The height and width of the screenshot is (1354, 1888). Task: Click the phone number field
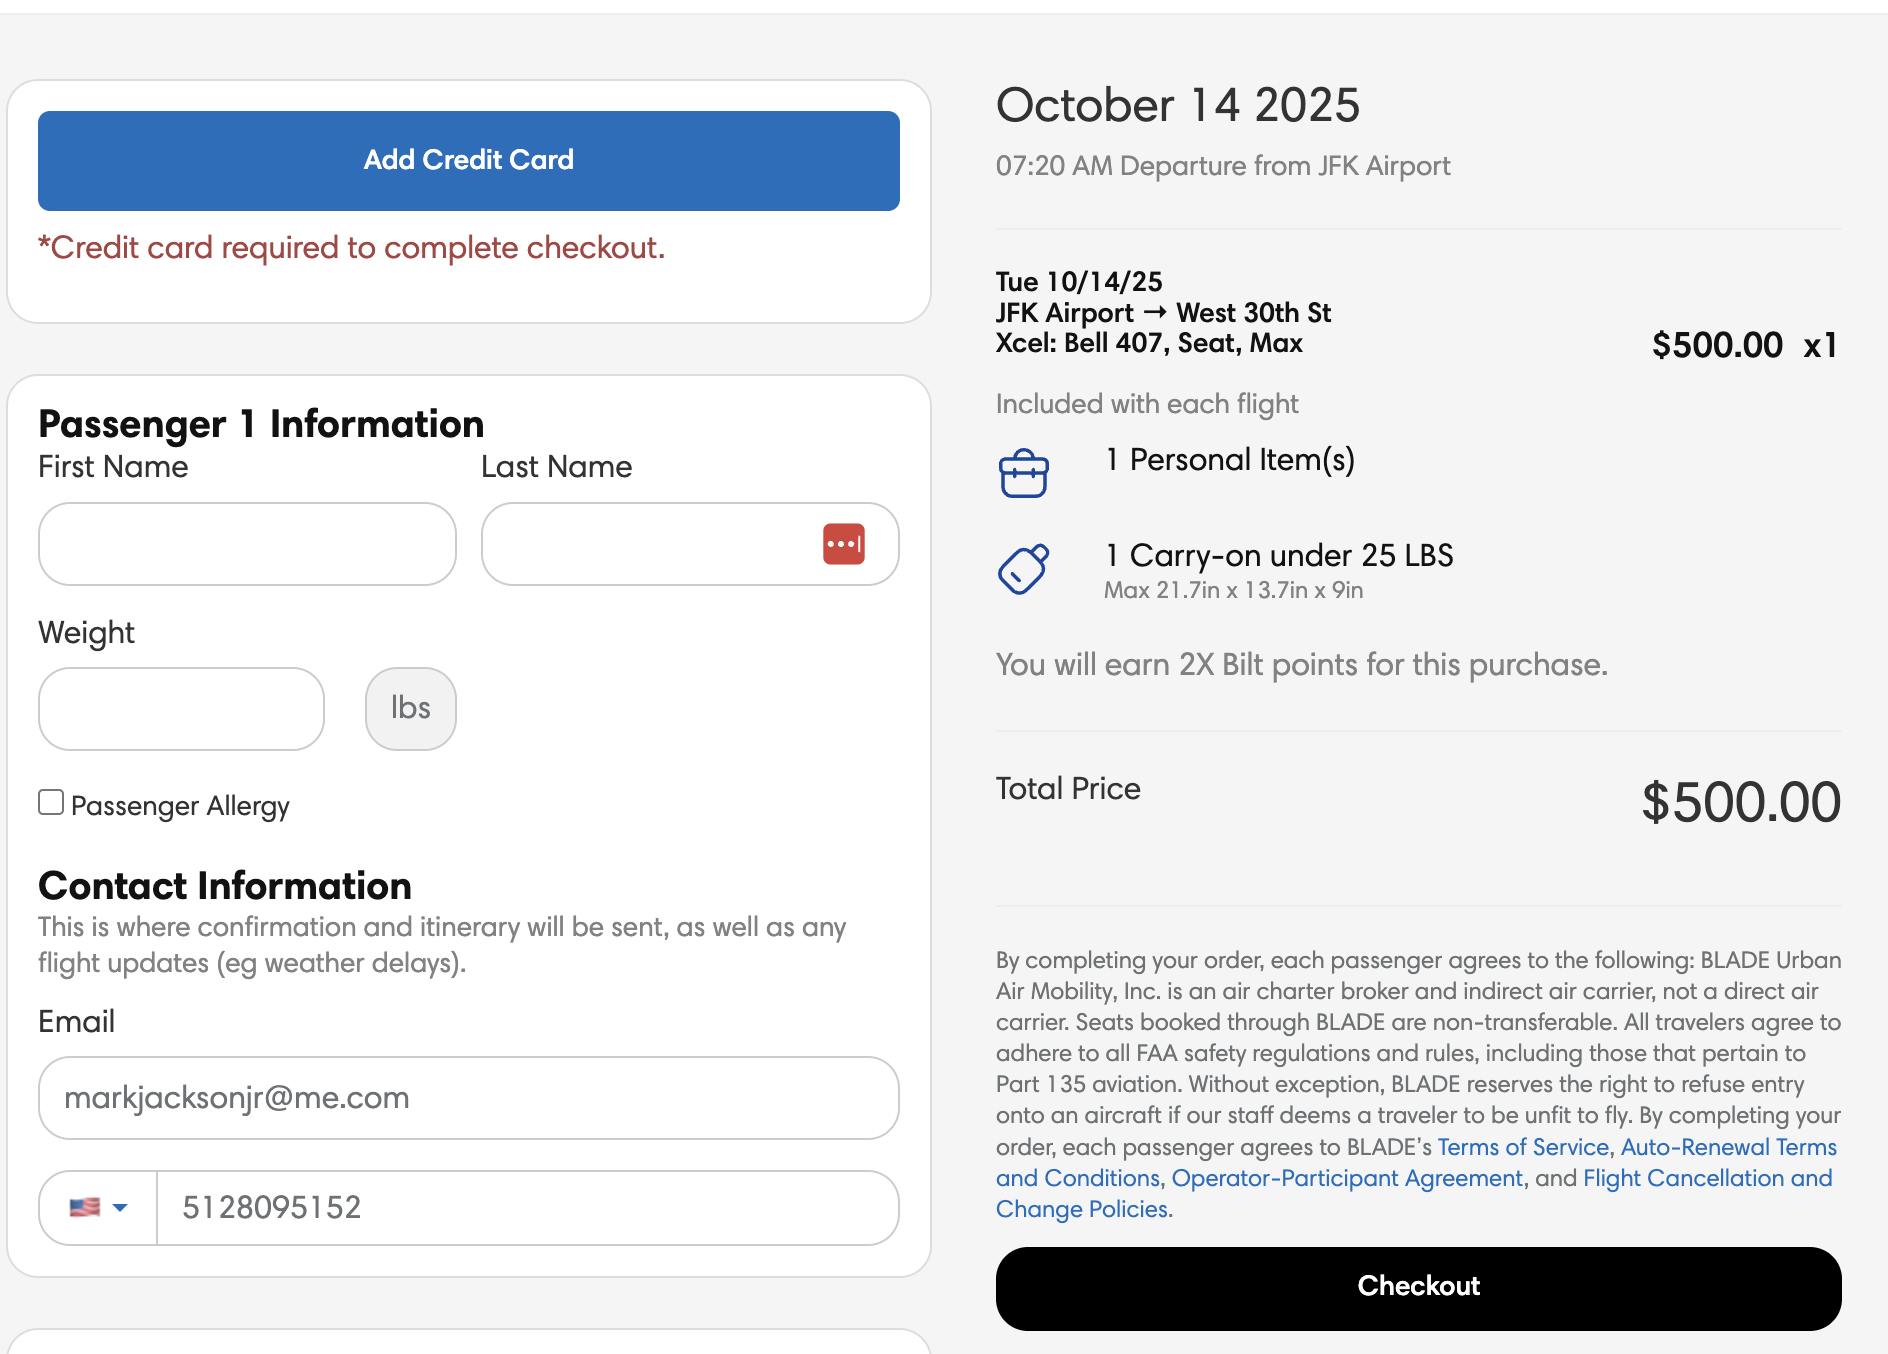[x=527, y=1207]
